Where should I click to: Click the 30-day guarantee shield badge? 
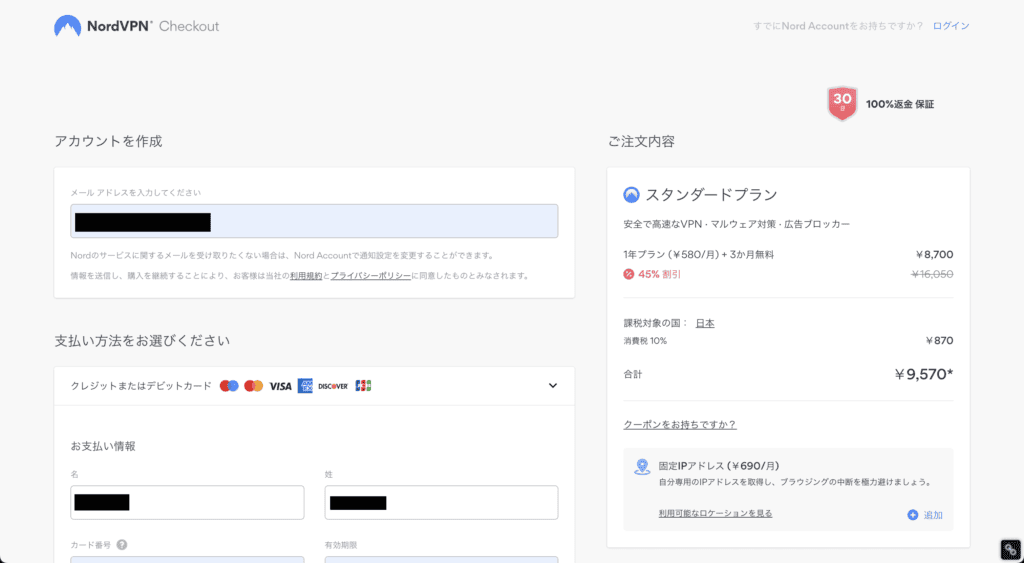pos(842,103)
